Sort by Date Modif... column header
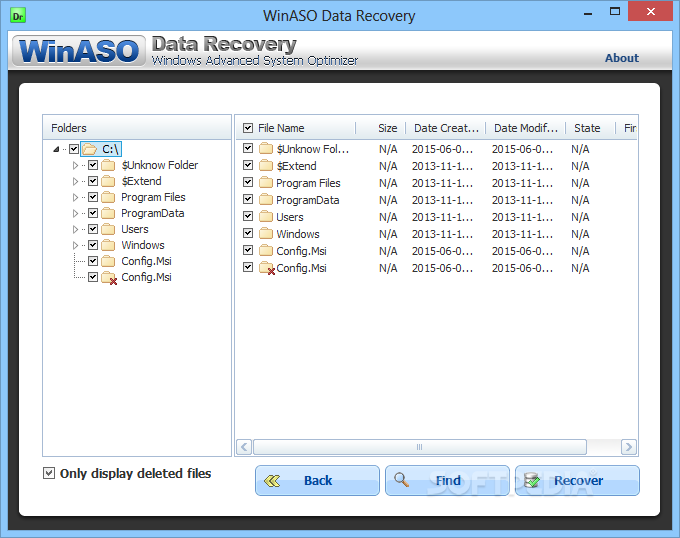This screenshot has height=538, width=680. (x=526, y=128)
